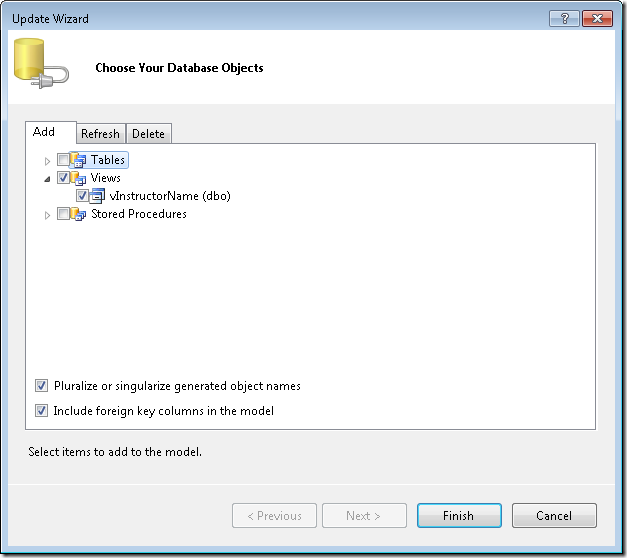Image resolution: width=627 pixels, height=558 pixels.
Task: Toggle Pluralize or singularize object names
Action: pos(41,385)
